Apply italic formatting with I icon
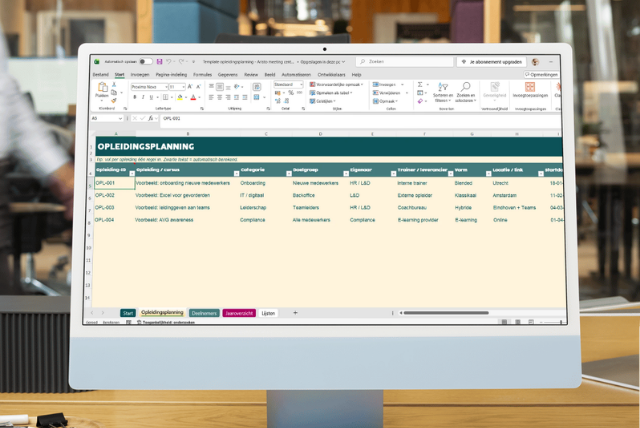This screenshot has width=640, height=428. 143,97
